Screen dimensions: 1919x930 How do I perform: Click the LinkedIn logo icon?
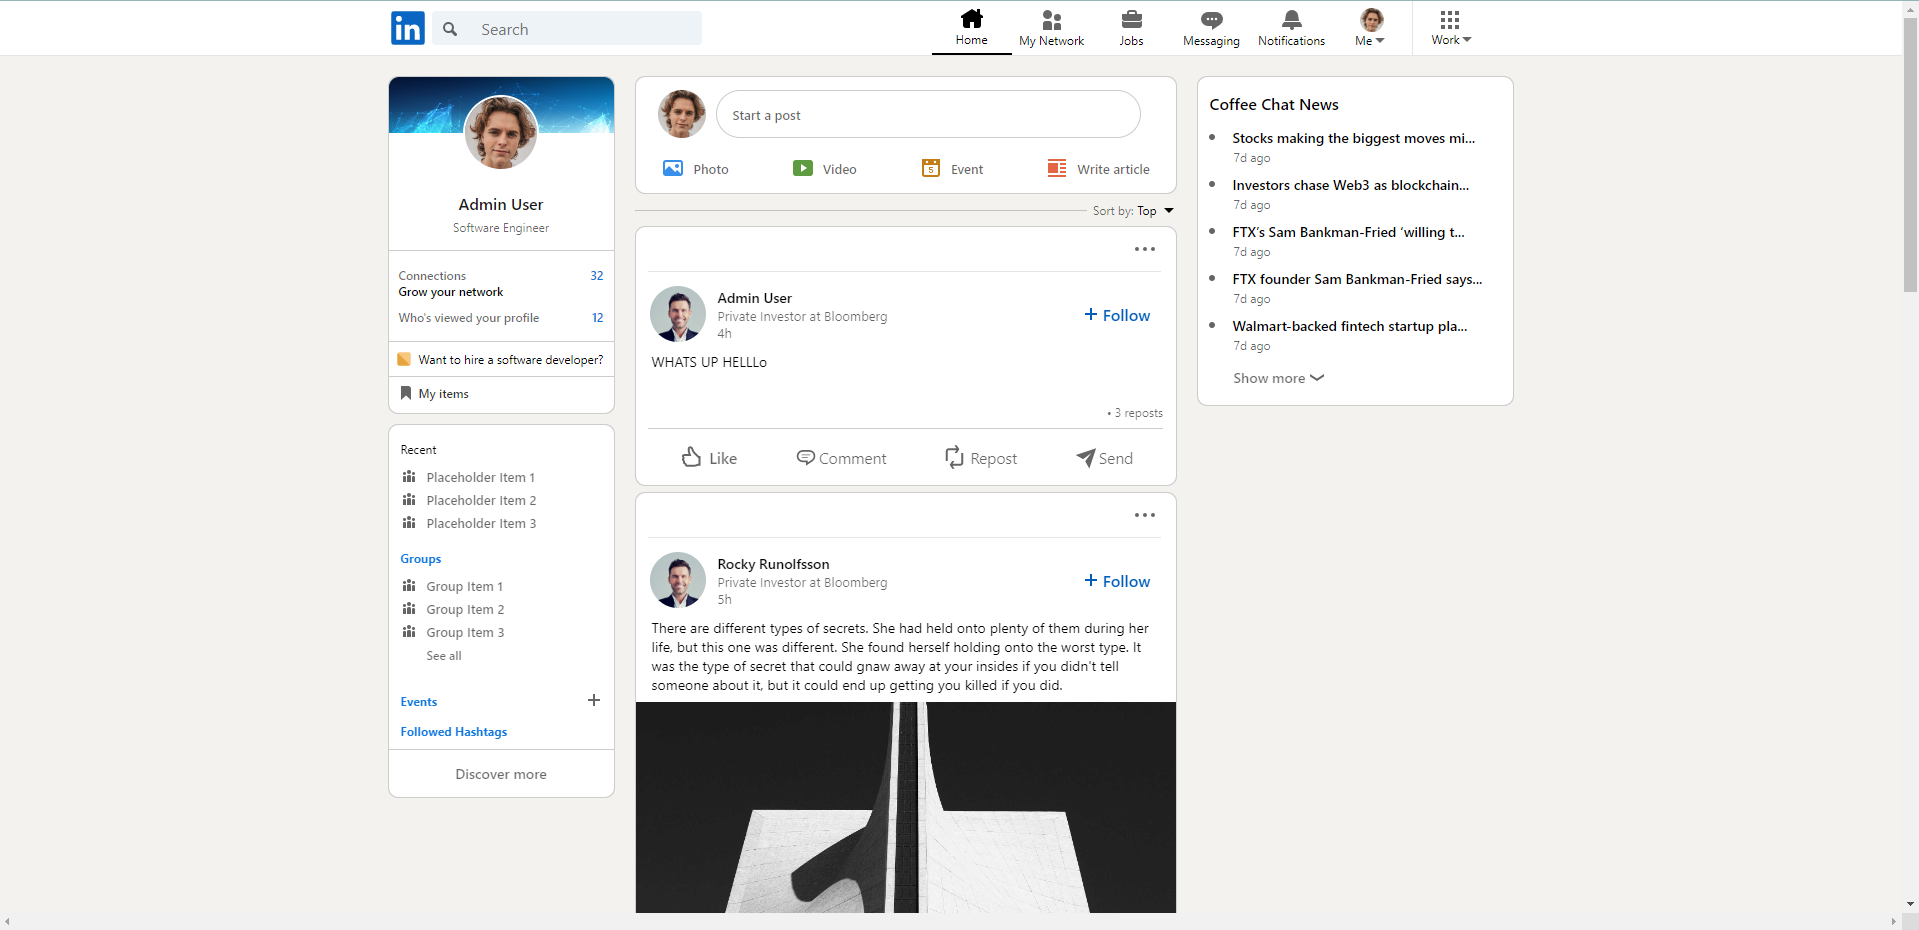tap(407, 28)
